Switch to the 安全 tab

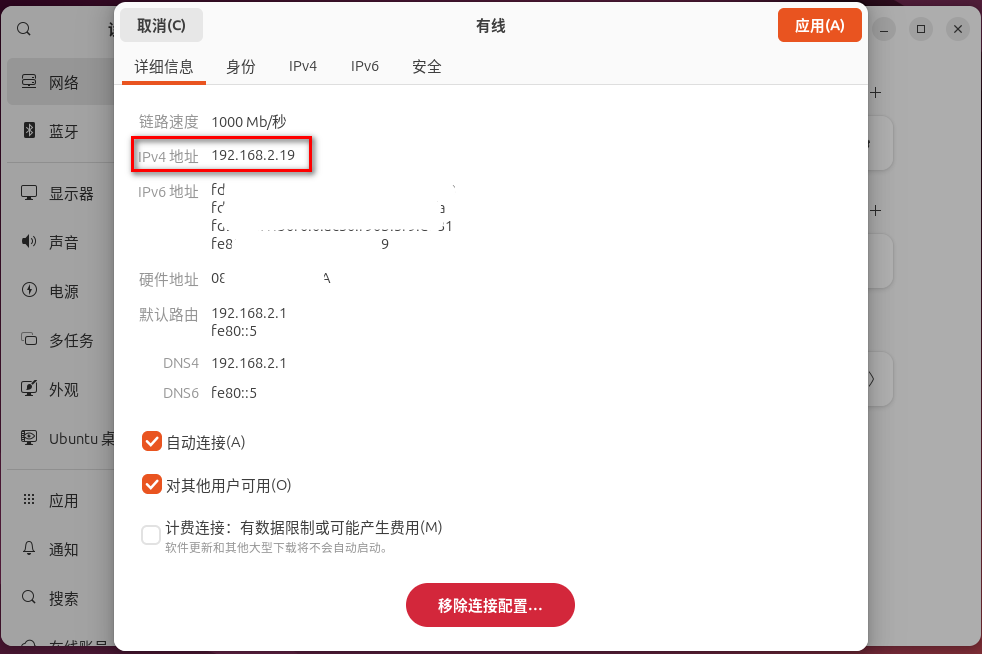(426, 66)
